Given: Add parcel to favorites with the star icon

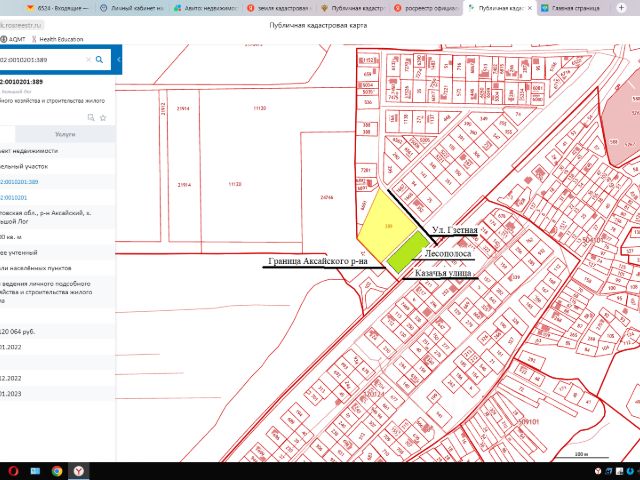Looking at the screenshot, I should (x=103, y=117).
